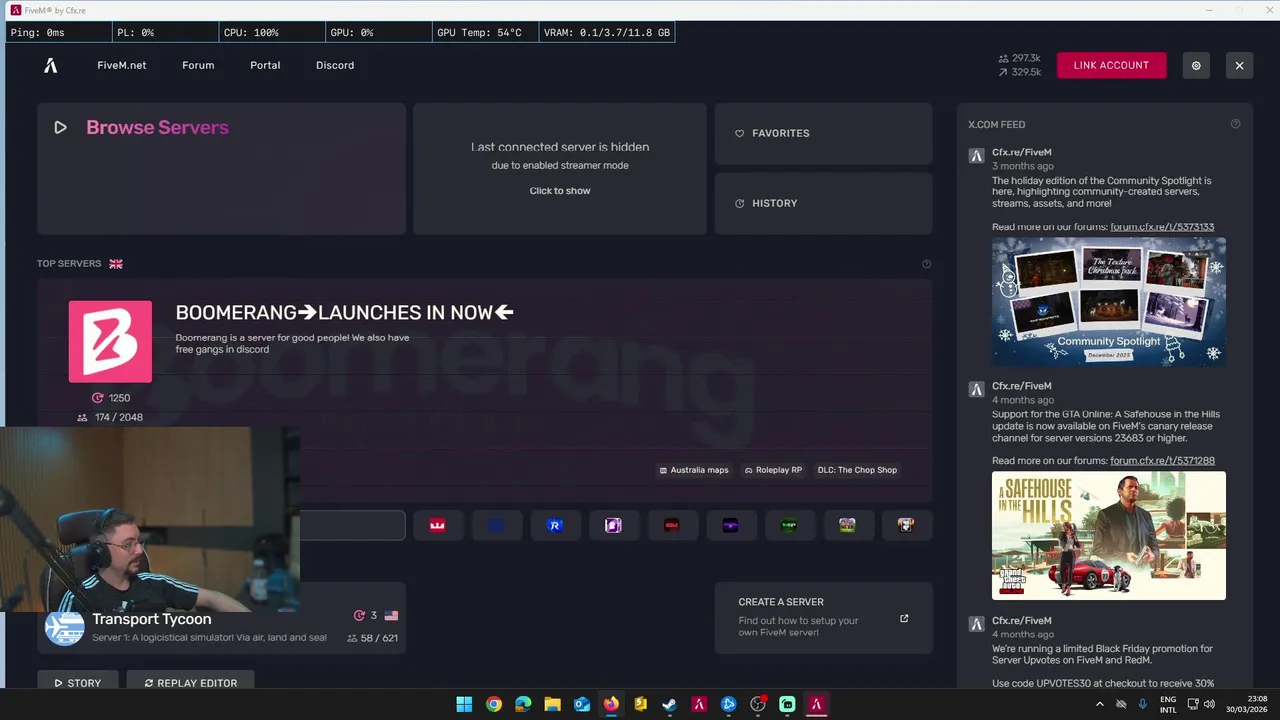The width and height of the screenshot is (1280, 720).
Task: Select the Australia maps tag
Action: 694,470
